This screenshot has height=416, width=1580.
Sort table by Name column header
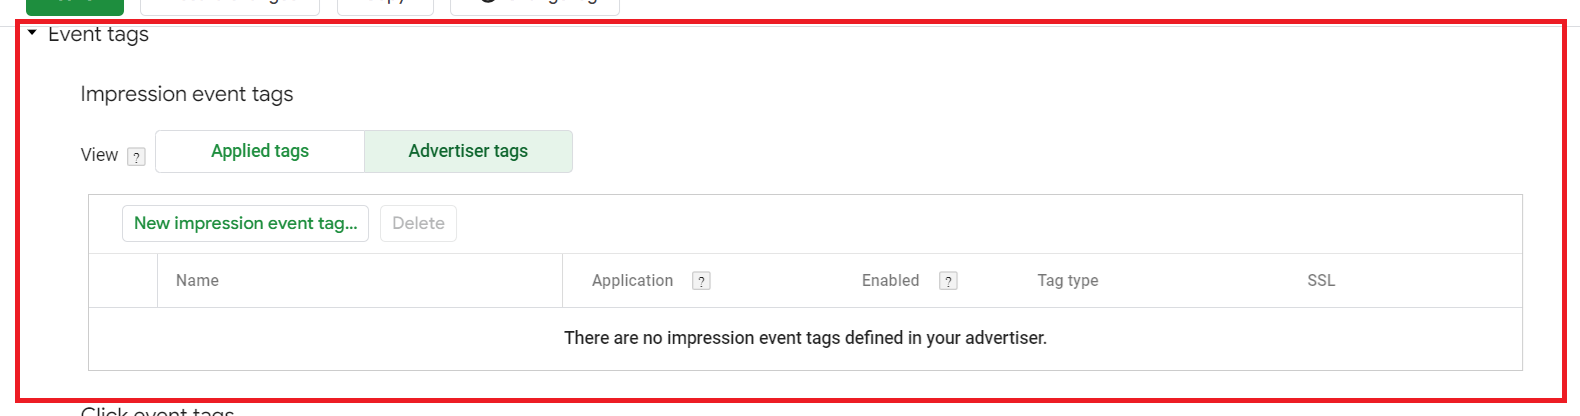pos(197,281)
